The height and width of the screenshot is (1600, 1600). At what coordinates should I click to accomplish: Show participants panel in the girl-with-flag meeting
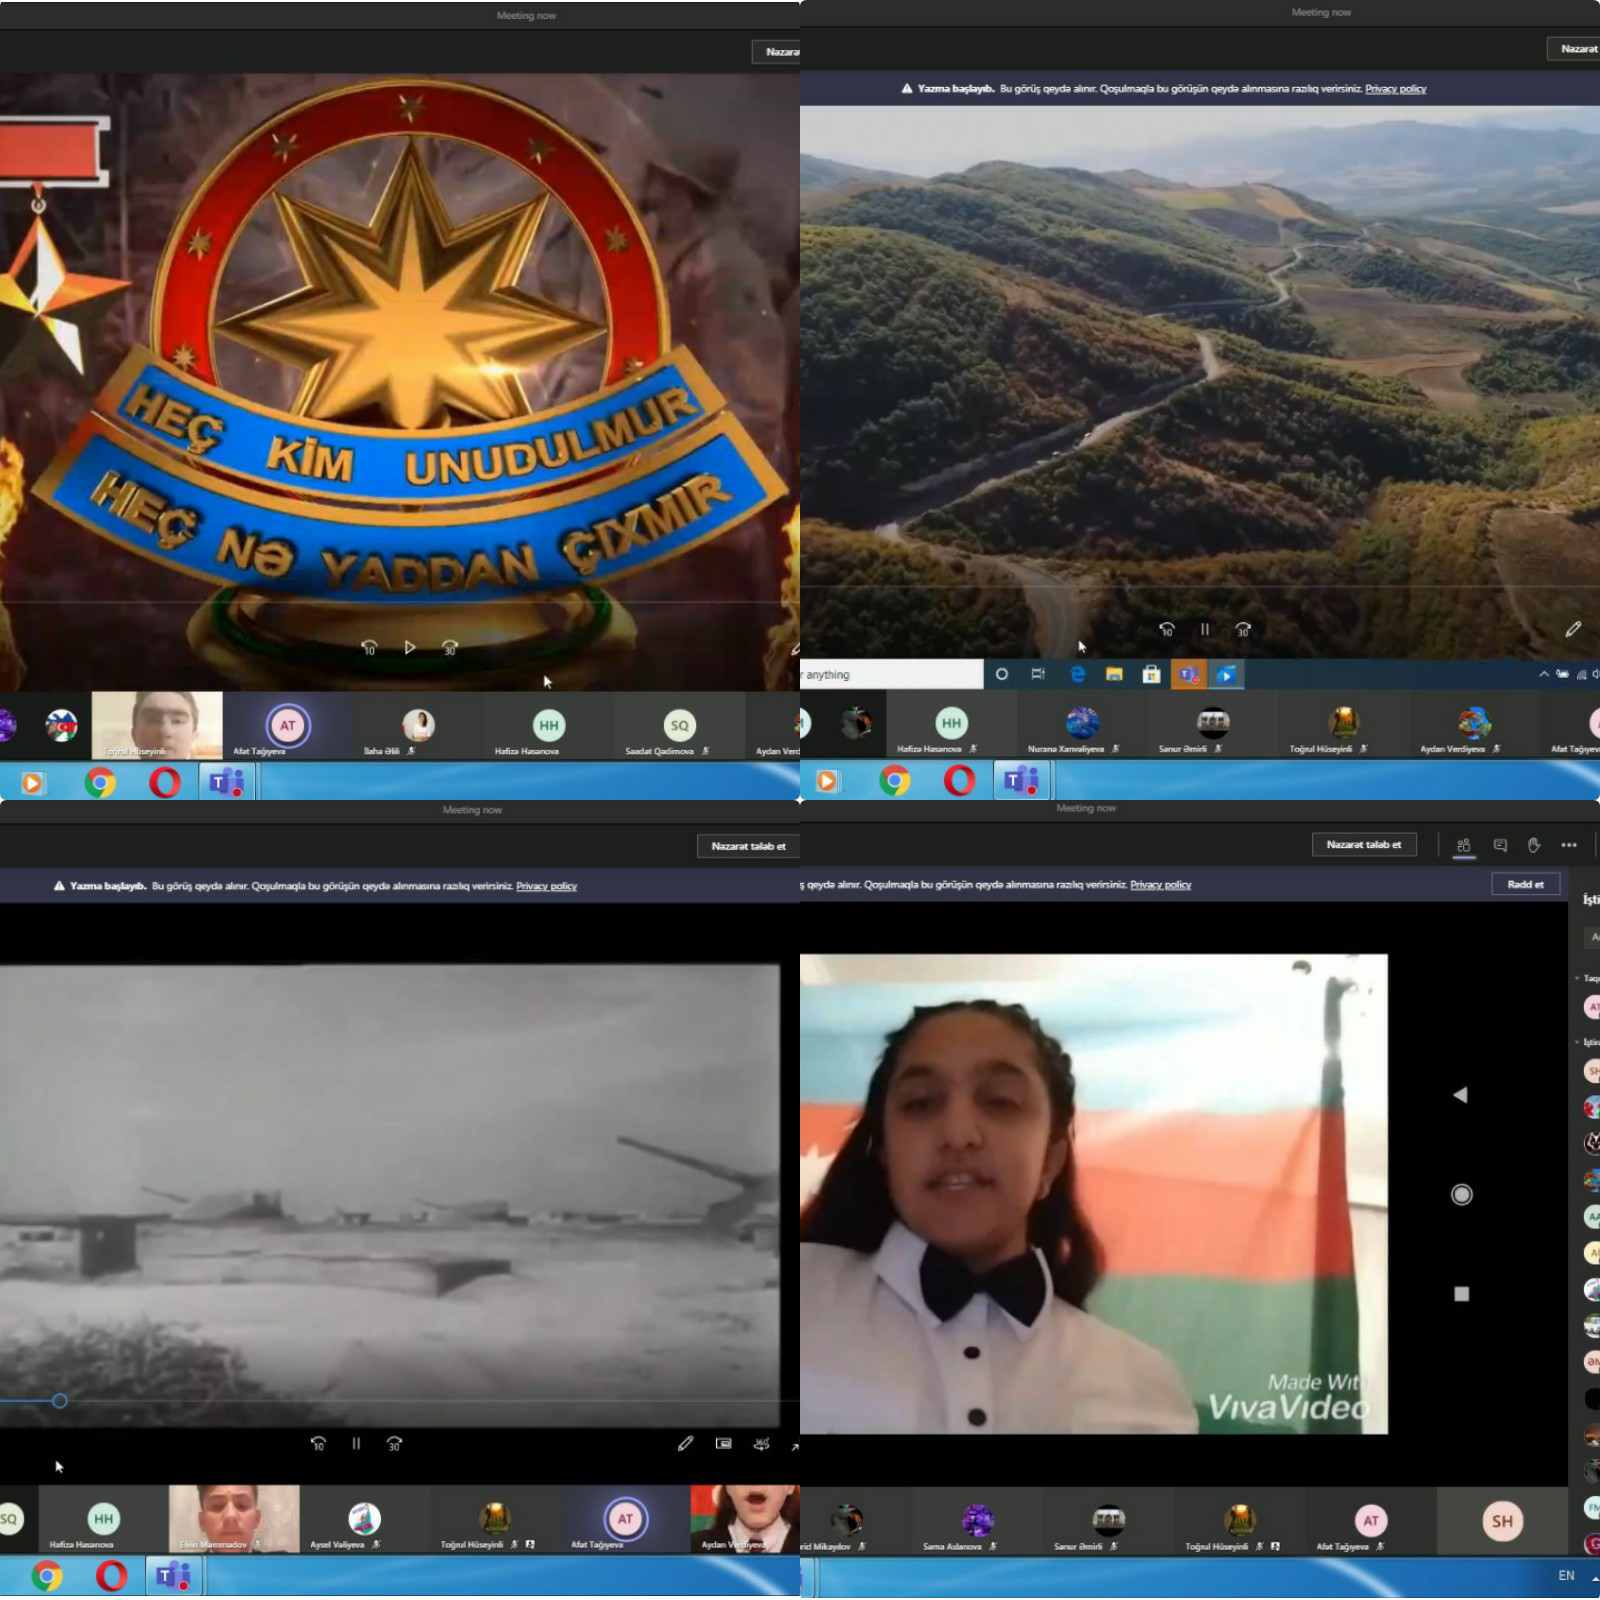tap(1463, 845)
